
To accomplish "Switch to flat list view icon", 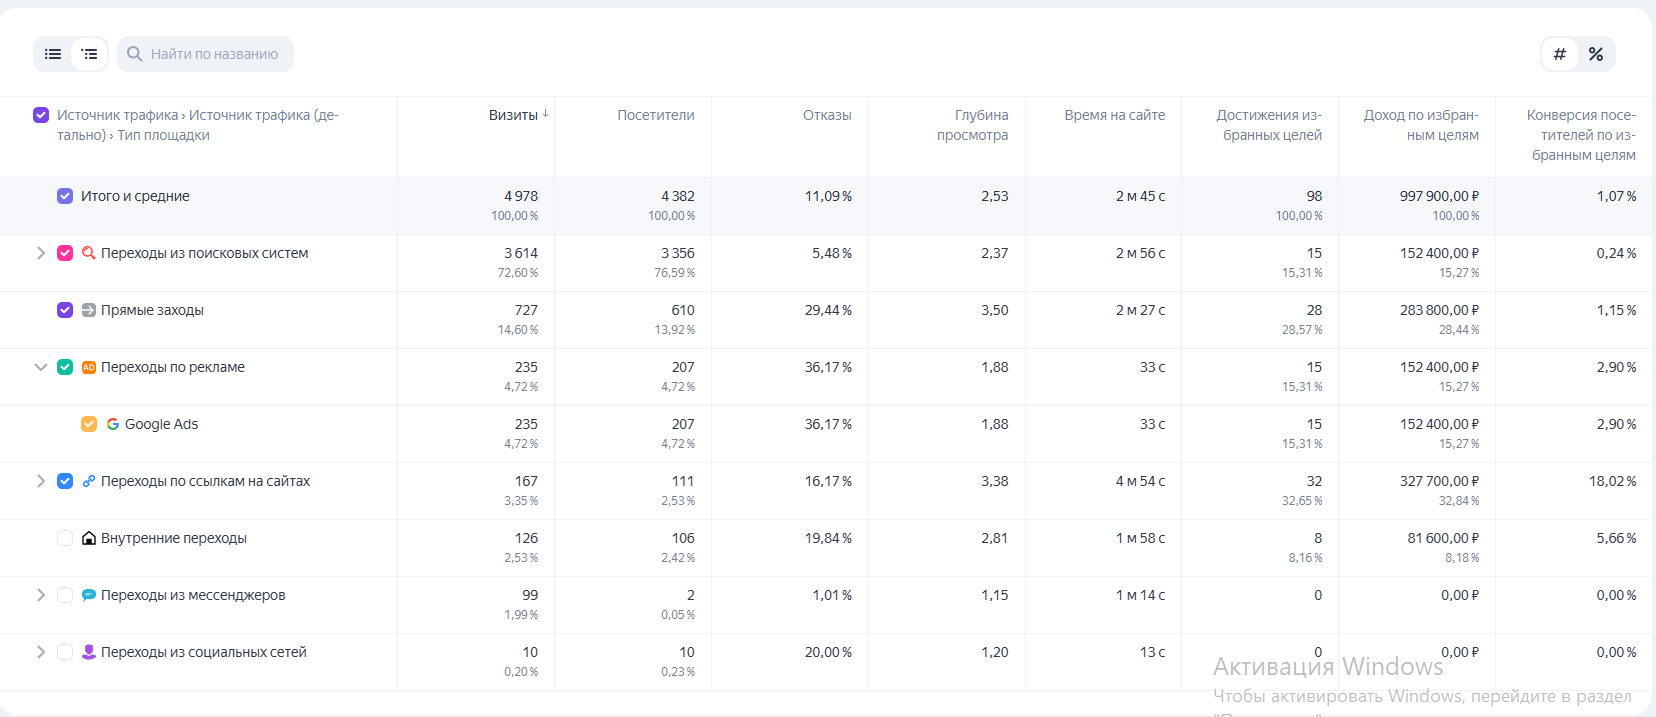I will point(53,54).
